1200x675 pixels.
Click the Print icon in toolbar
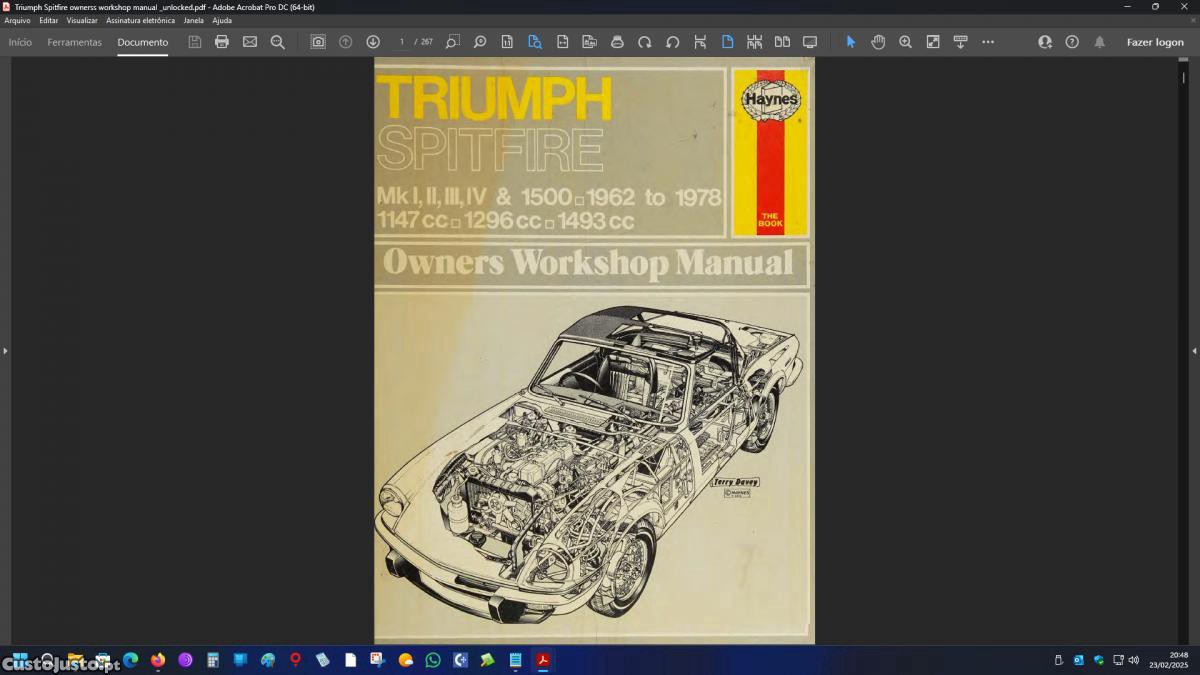click(222, 42)
